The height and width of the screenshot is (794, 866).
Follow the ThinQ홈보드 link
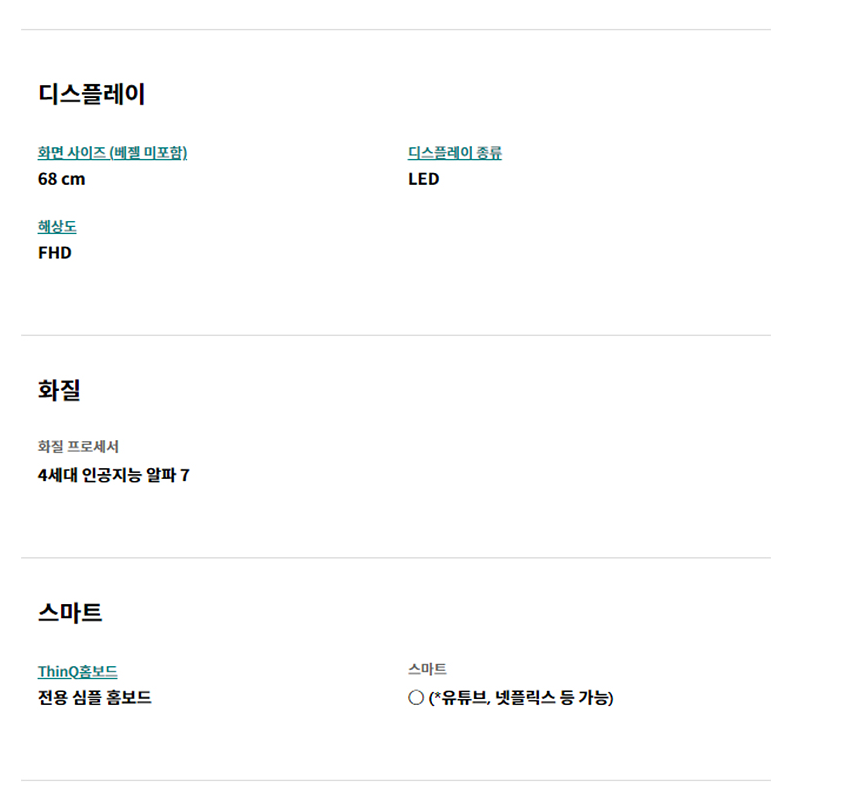(77, 671)
